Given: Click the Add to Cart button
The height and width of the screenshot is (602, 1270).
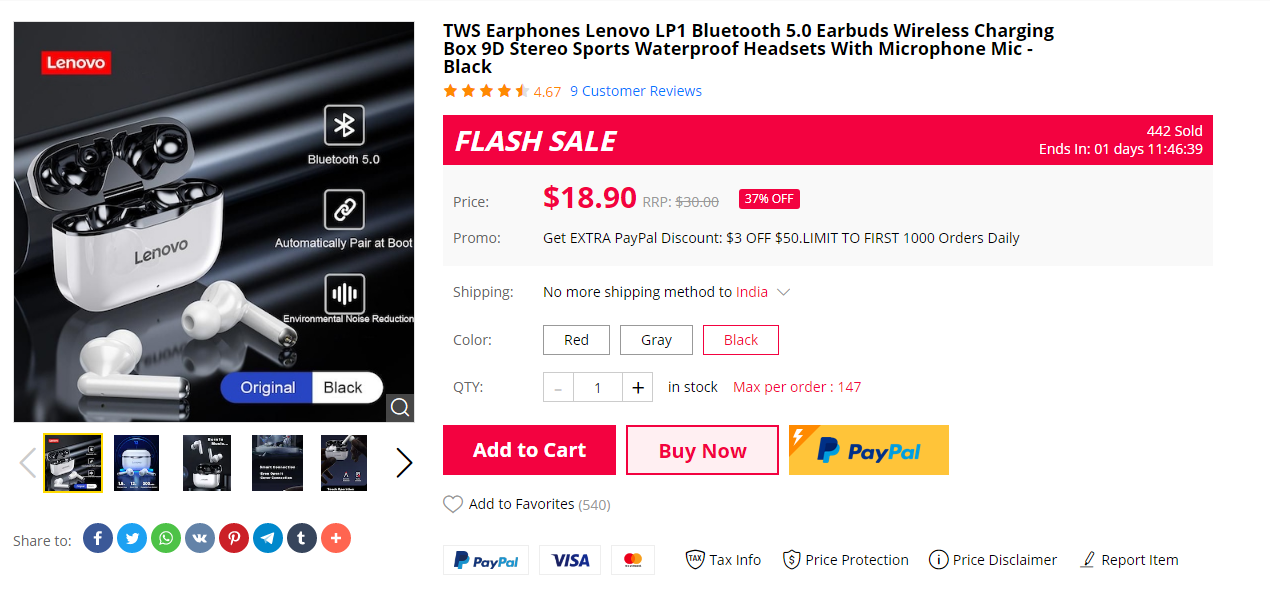Looking at the screenshot, I should tap(529, 450).
